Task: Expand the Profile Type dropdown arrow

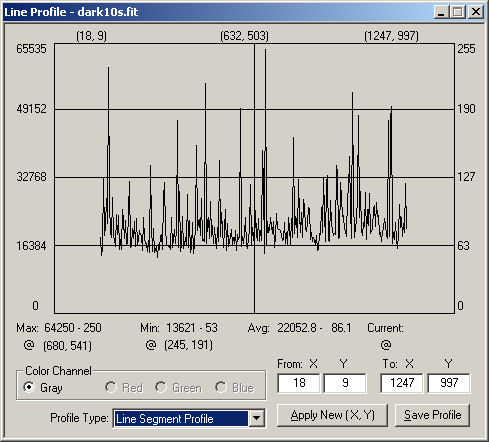Action: [x=257, y=418]
